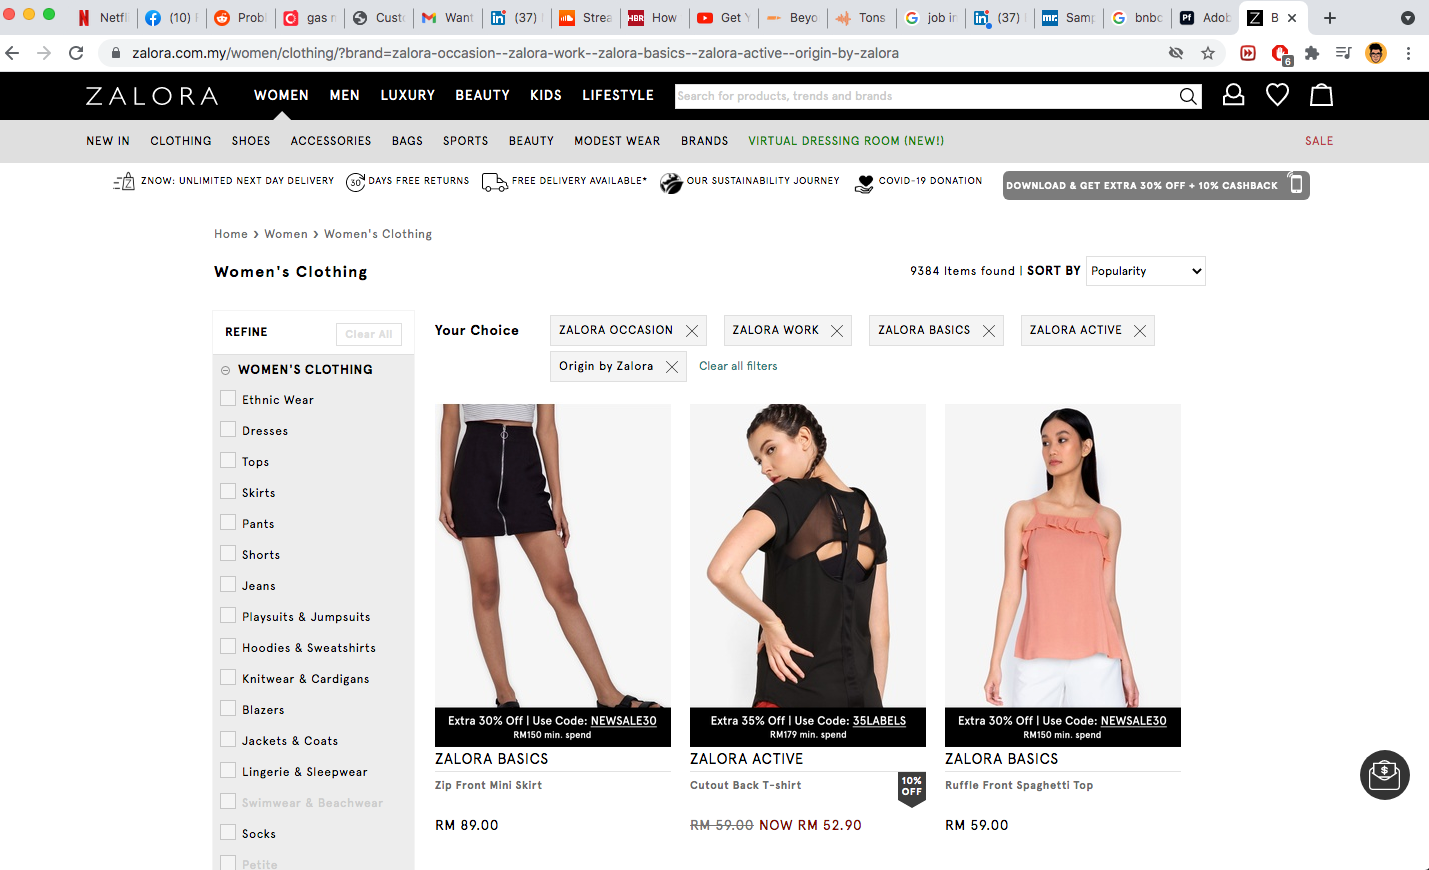
Task: Open the Chrome extensions puzzle icon
Action: tap(1312, 53)
